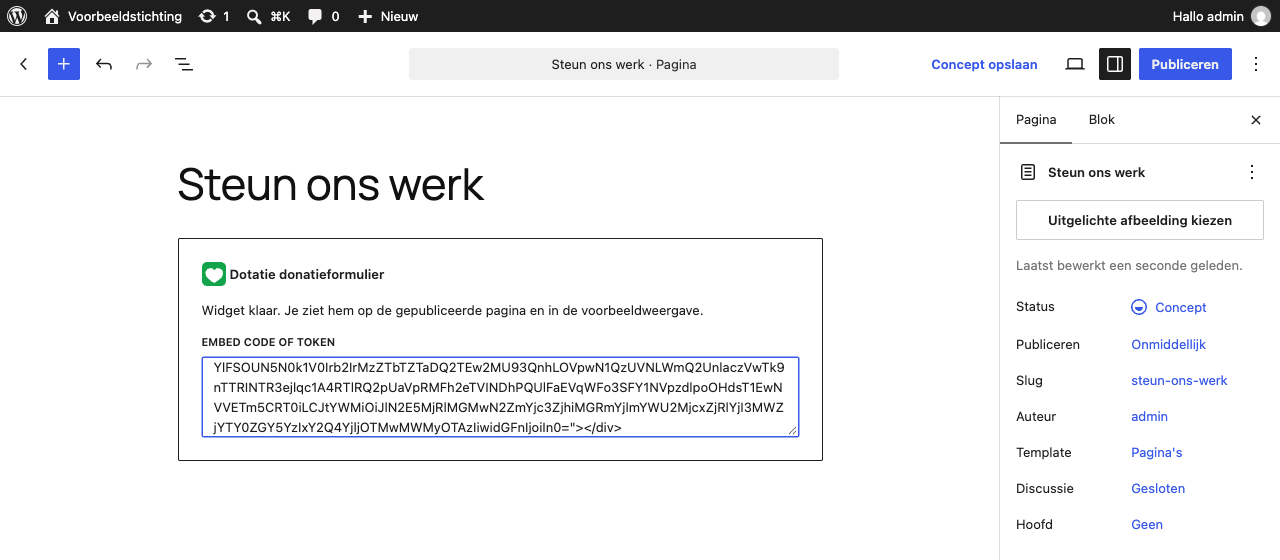Screen dimensions: 1280x560
Task: Switch to the Blok tab
Action: [x=1102, y=120]
